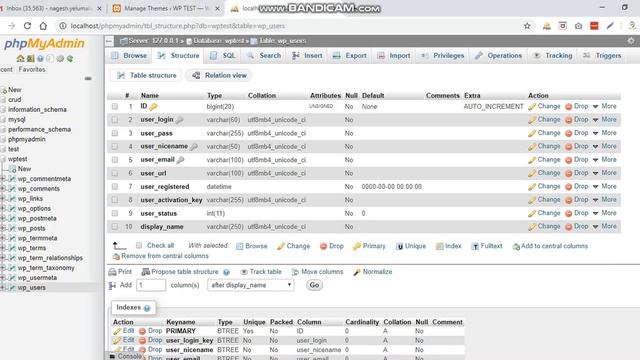
Task: Open More dropdown for user_email row
Action: (604, 160)
